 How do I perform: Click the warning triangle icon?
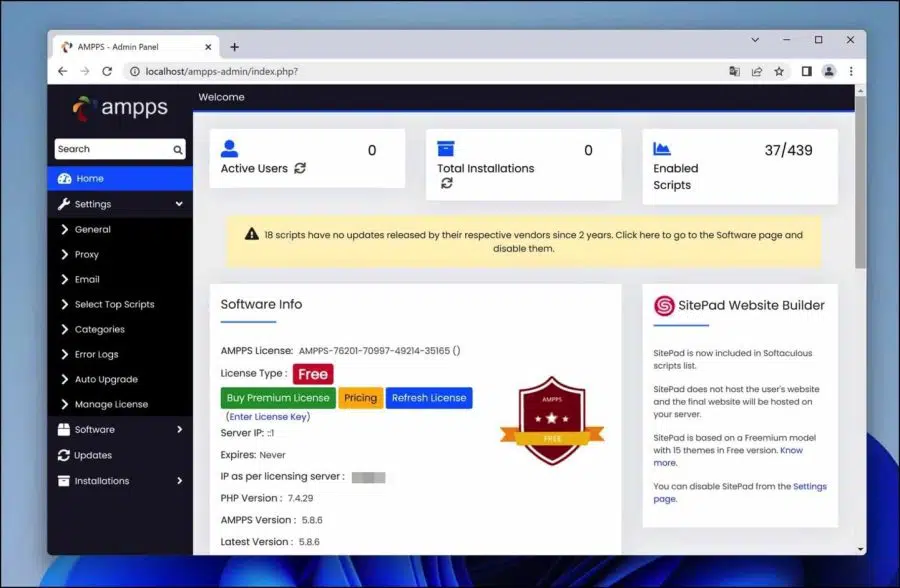[251, 234]
